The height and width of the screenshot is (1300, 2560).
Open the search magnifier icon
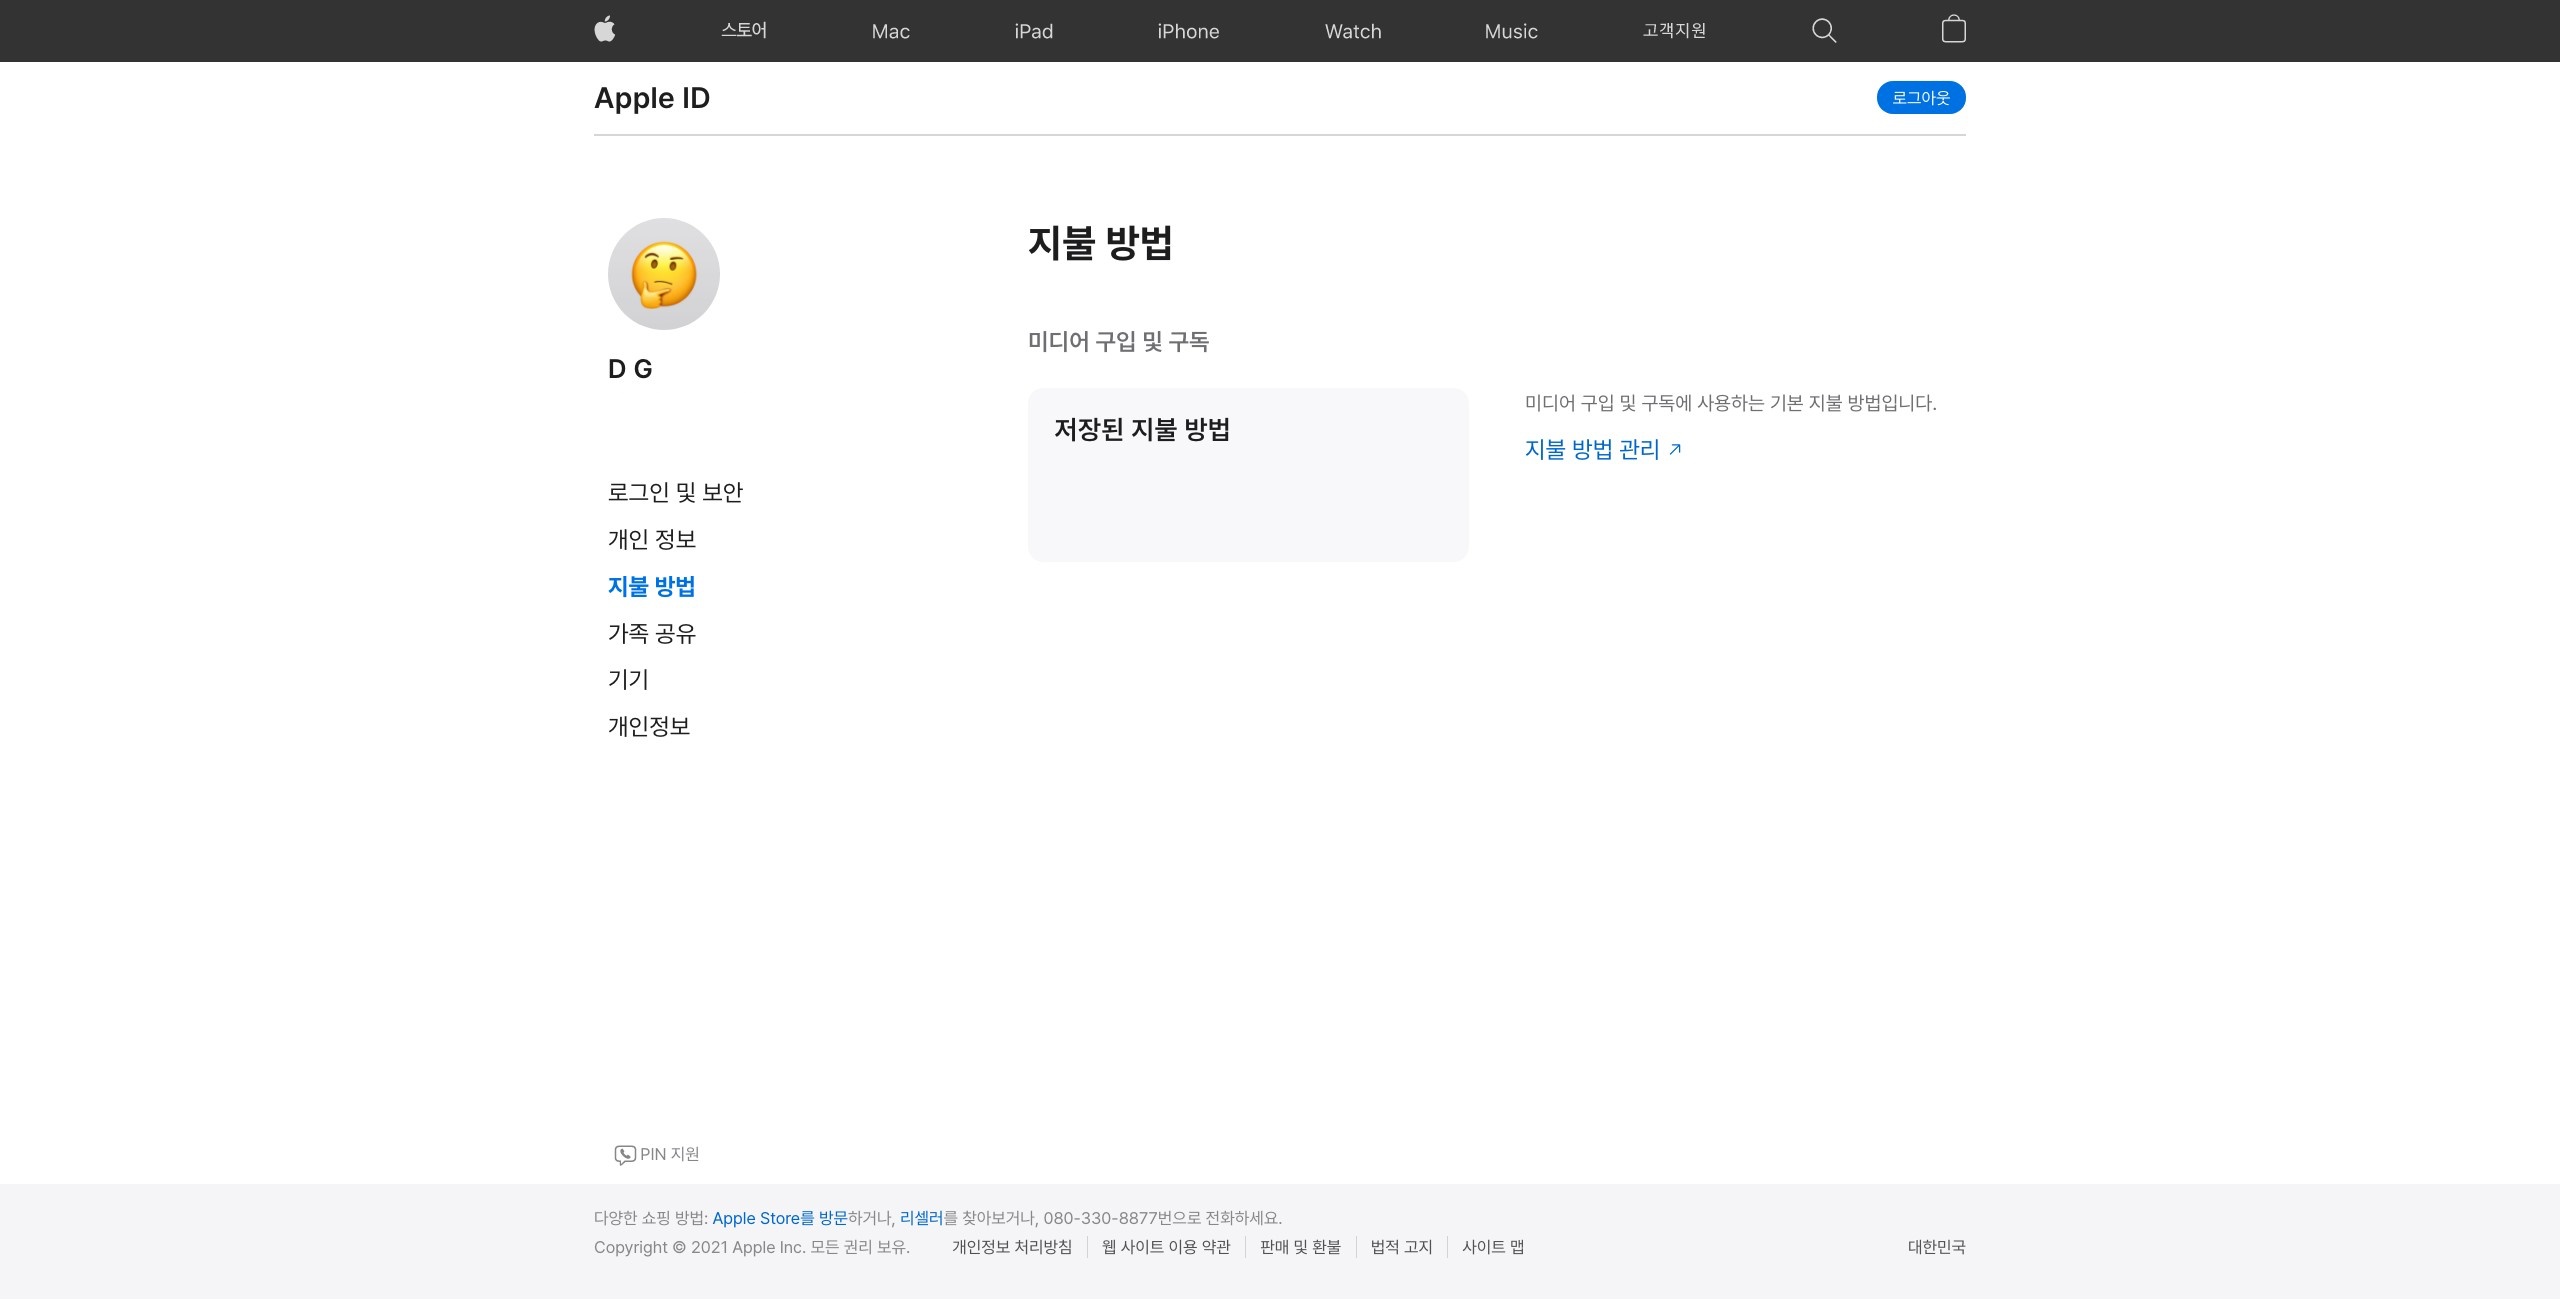[1824, 31]
